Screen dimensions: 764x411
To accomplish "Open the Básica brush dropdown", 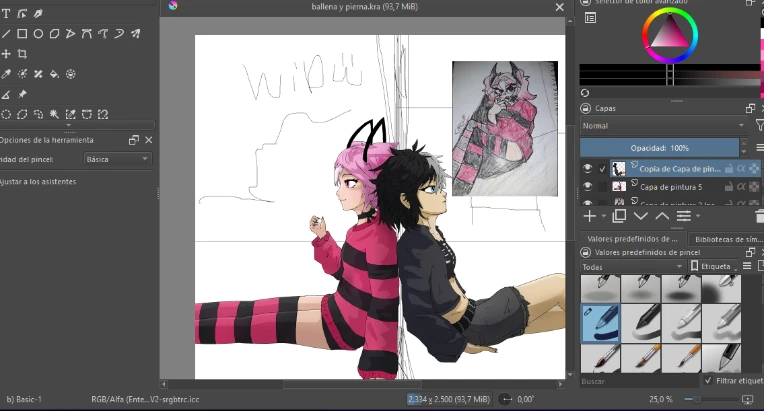I will coord(117,159).
